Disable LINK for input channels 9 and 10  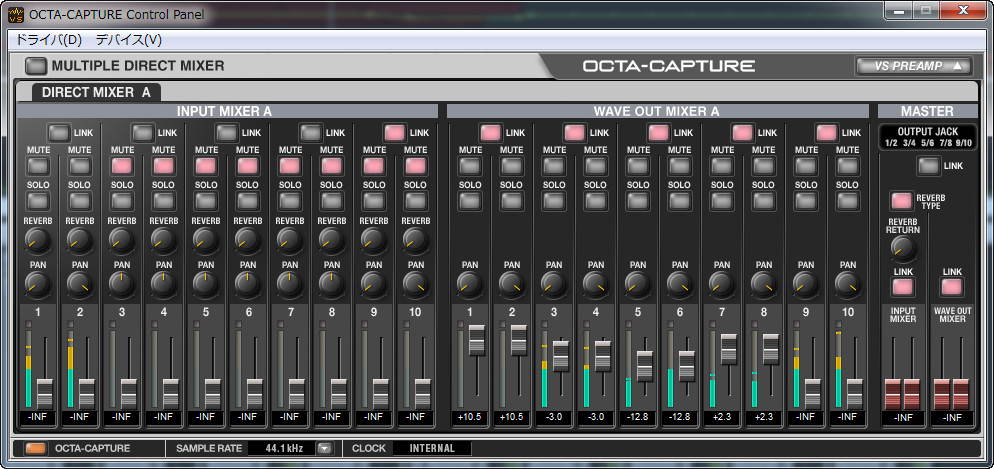tap(396, 132)
